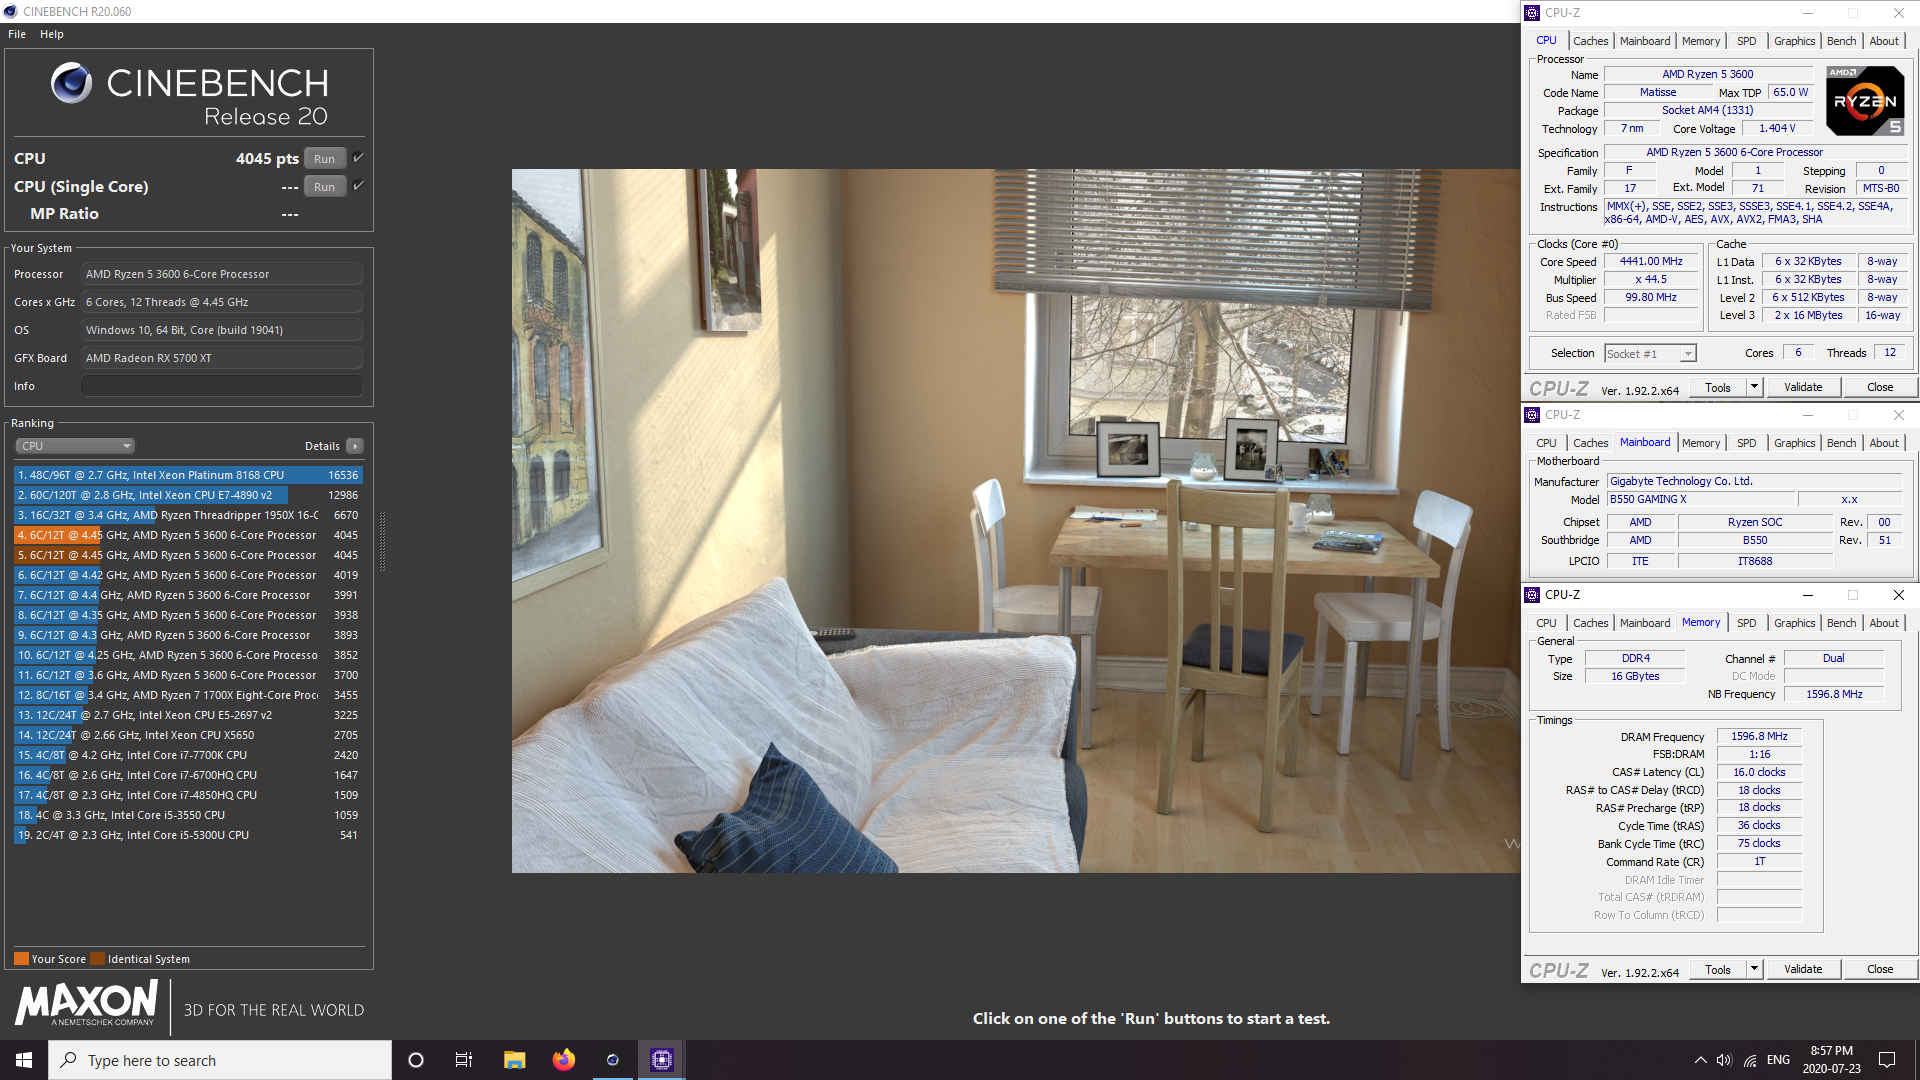
Task: Switch to Memory tab in Mainboard CPU-Z window
Action: click(x=1701, y=443)
